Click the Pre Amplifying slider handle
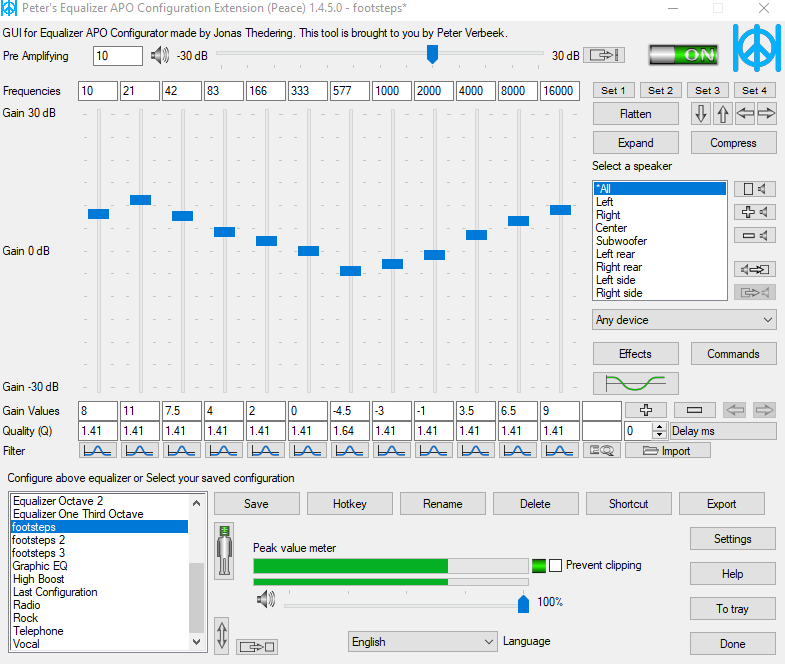 (432, 54)
